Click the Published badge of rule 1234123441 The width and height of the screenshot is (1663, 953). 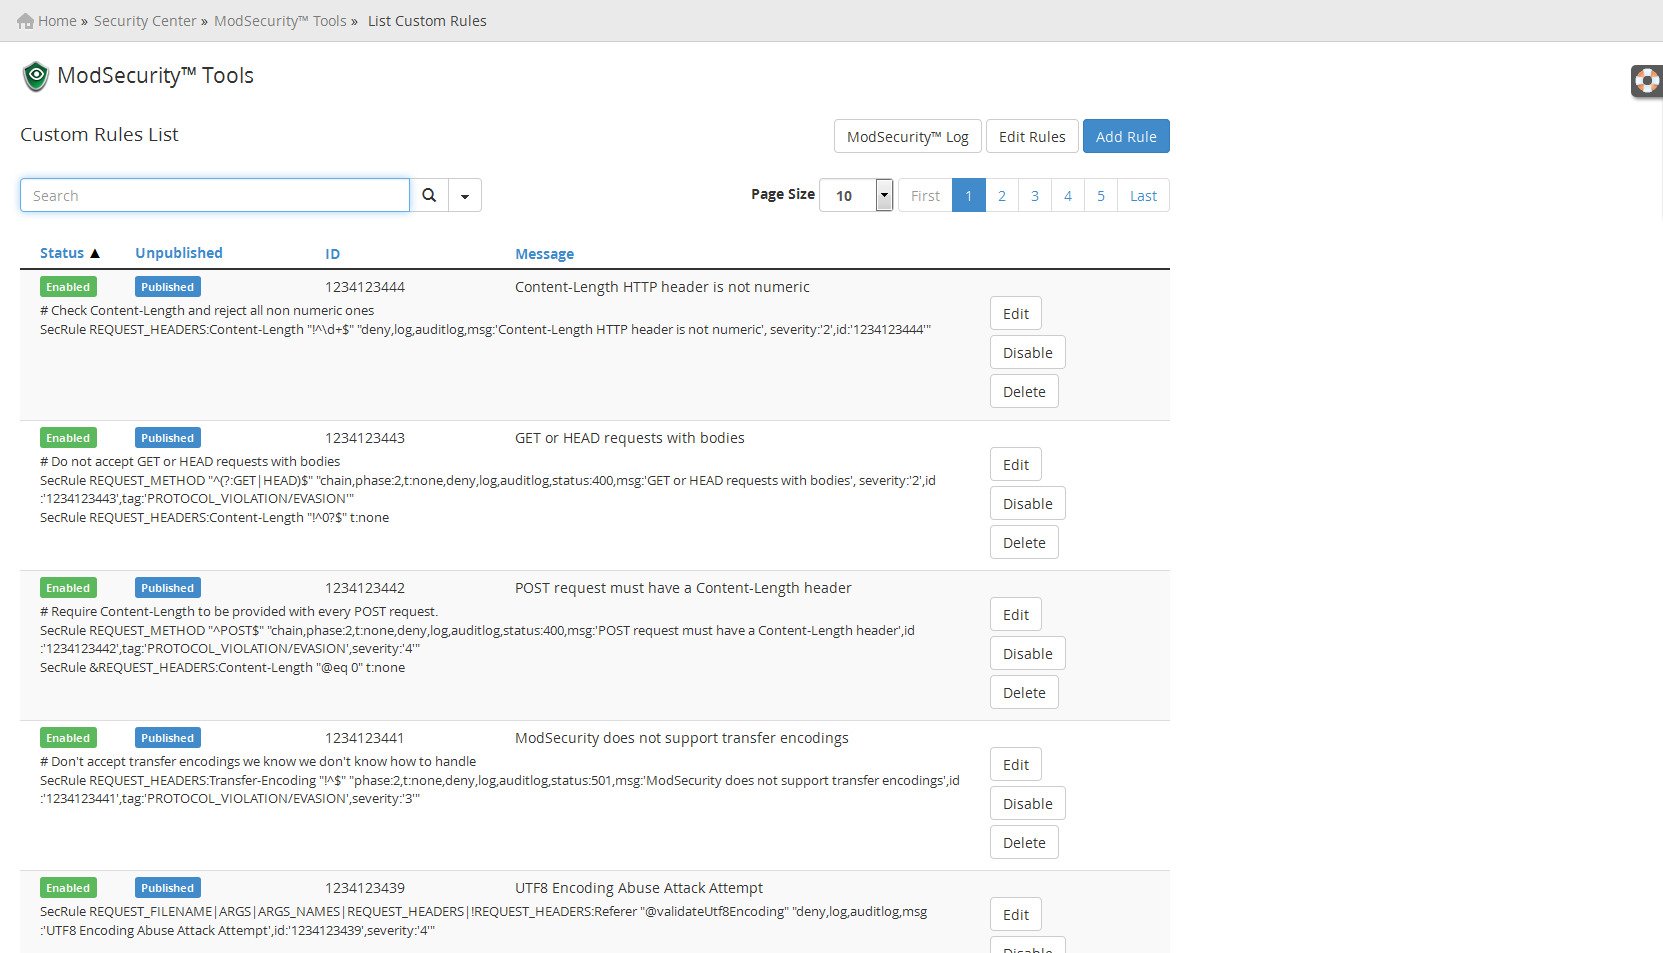168,738
